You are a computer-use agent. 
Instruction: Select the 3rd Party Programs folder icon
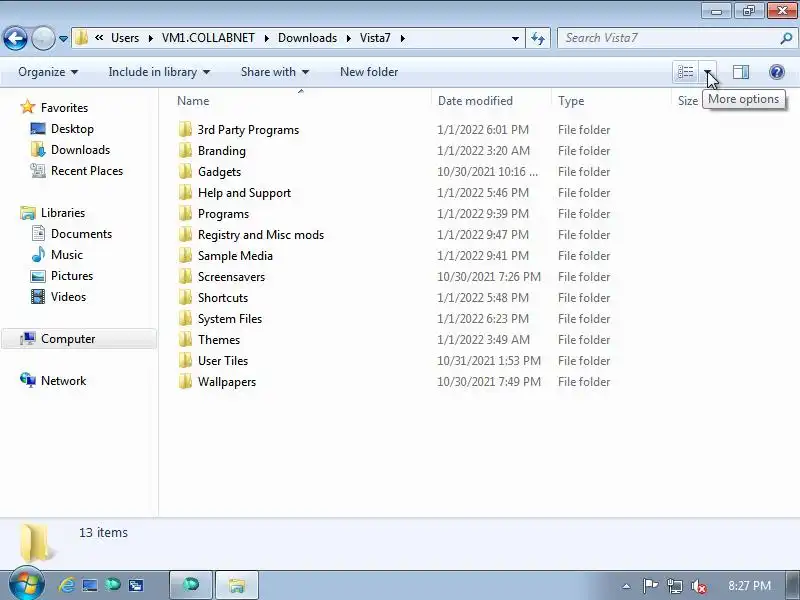pyautogui.click(x=186, y=130)
